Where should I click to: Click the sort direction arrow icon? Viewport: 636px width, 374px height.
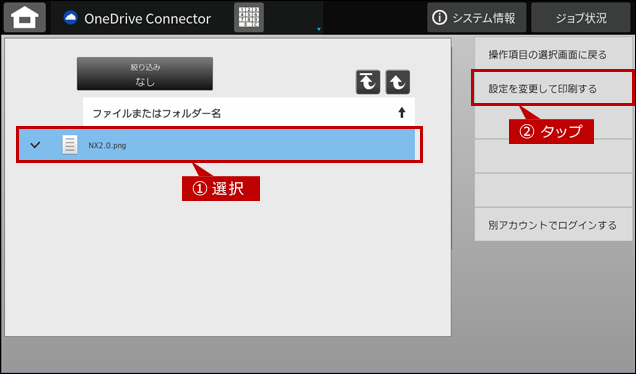402,113
